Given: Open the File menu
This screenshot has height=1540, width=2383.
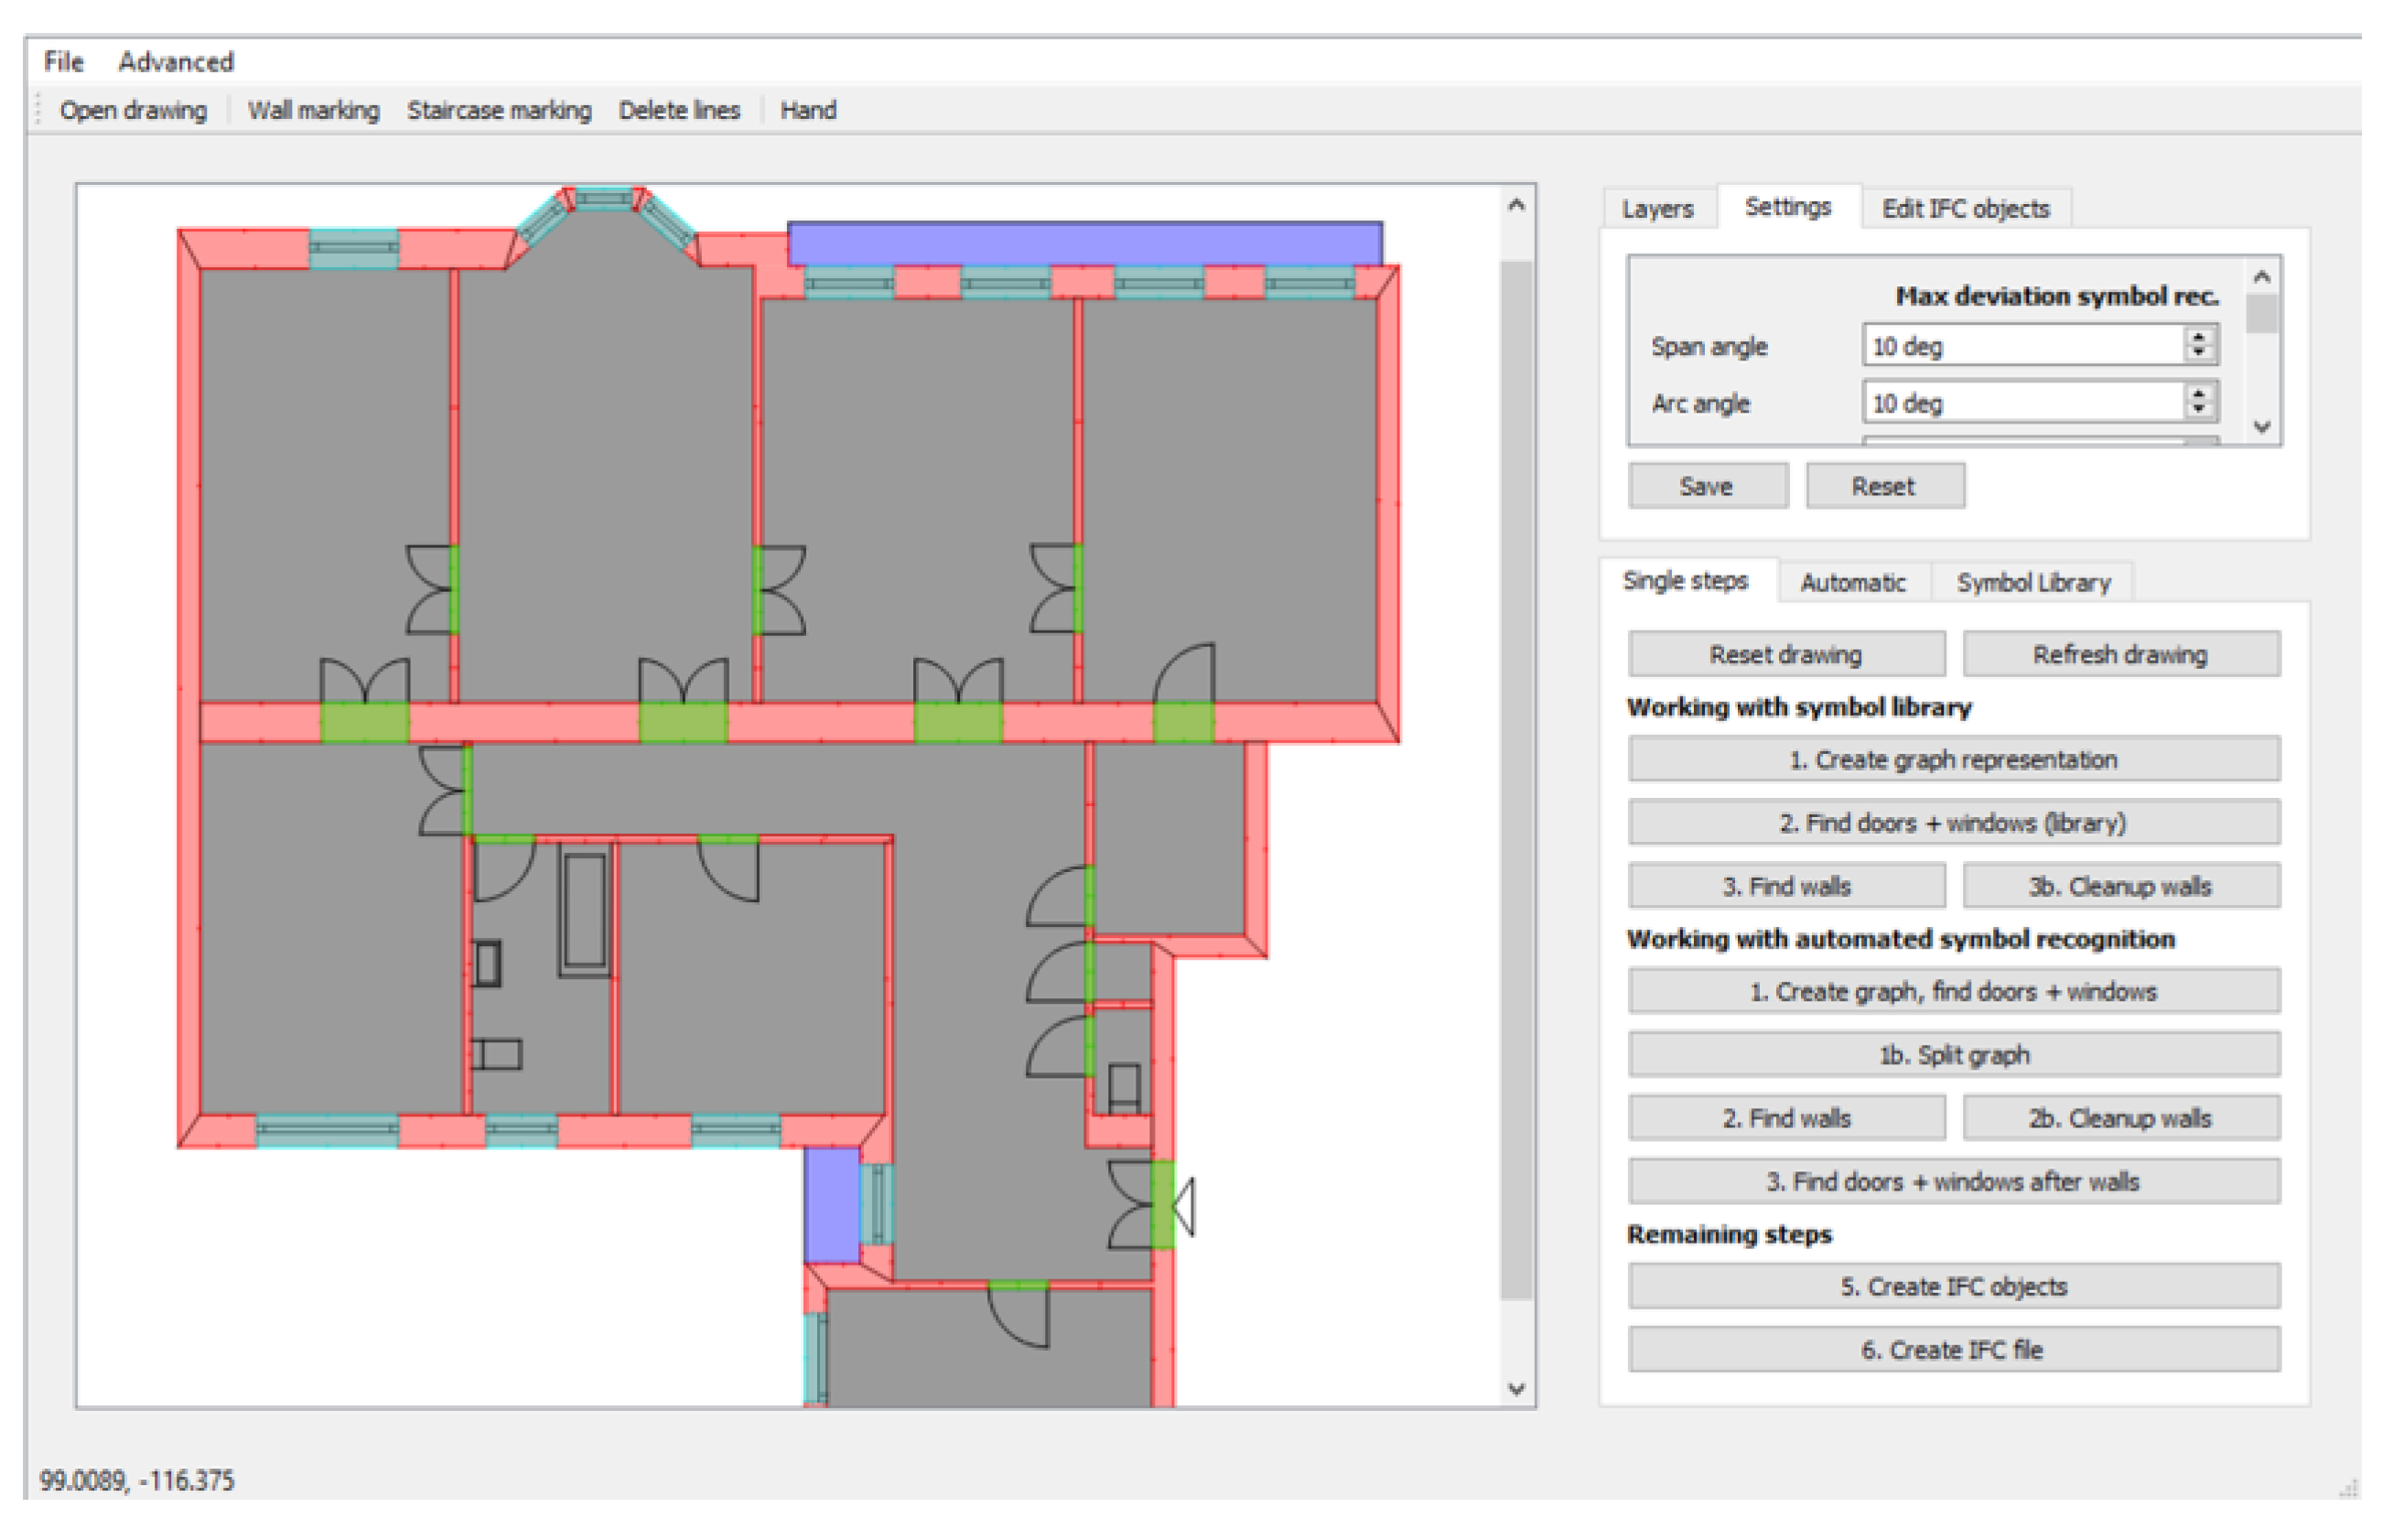Looking at the screenshot, I should [63, 62].
